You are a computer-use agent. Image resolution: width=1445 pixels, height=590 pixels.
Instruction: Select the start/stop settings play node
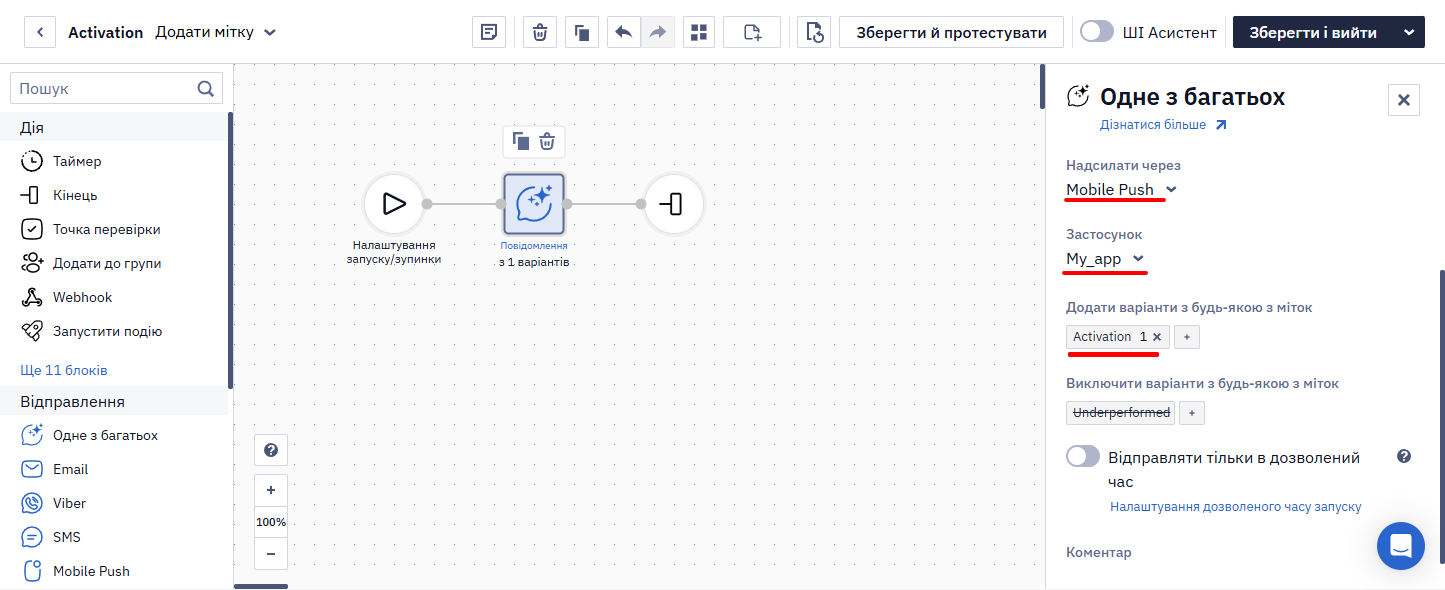coord(394,204)
